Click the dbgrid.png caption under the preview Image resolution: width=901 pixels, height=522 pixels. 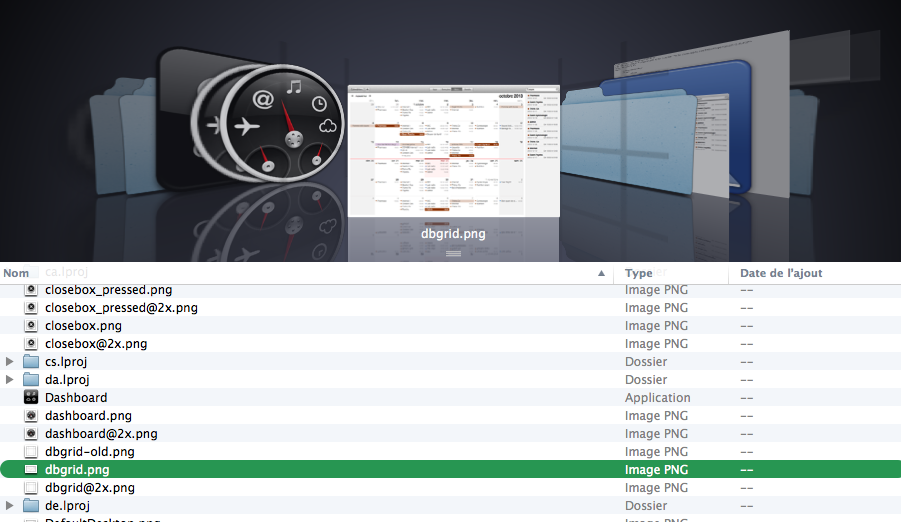click(x=453, y=233)
